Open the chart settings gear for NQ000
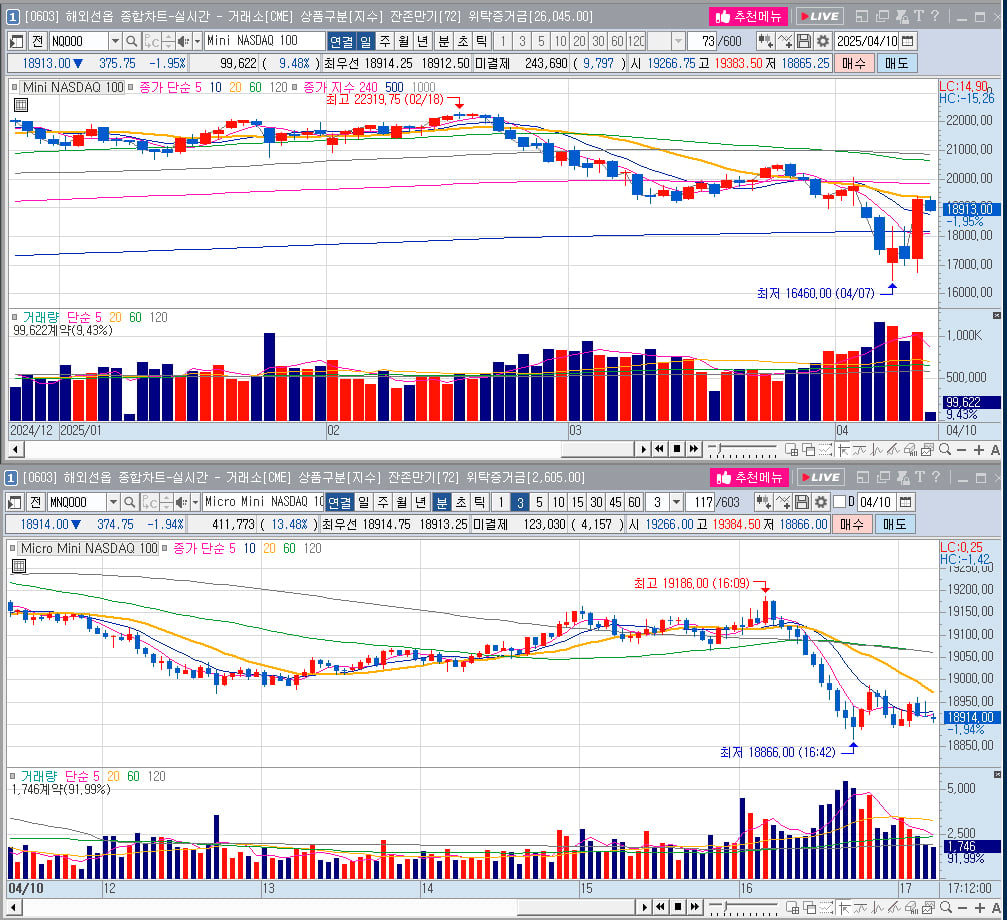 click(x=822, y=41)
